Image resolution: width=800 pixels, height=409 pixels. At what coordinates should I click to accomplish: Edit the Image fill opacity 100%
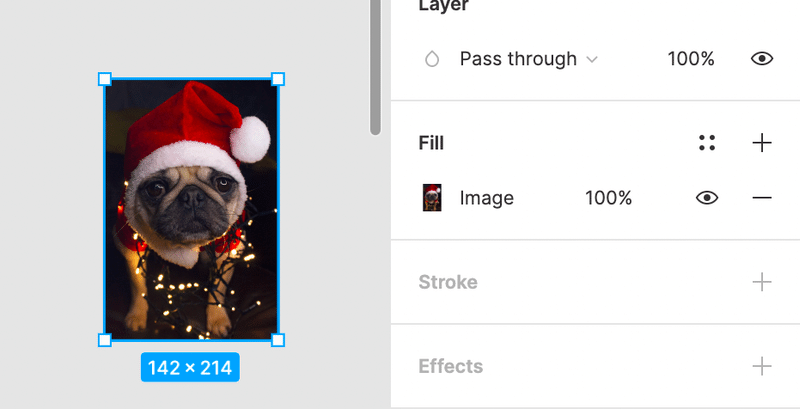(x=608, y=198)
